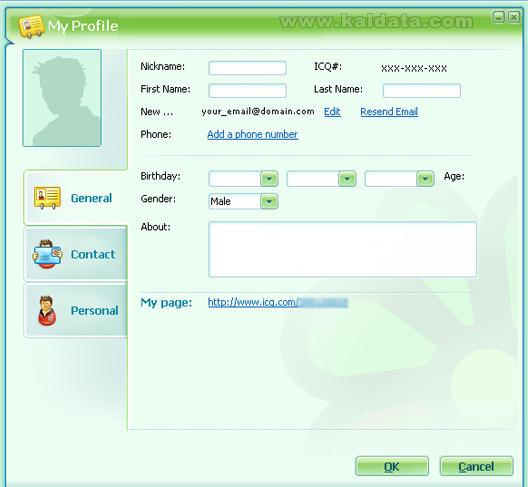Click the Age: label
The width and height of the screenshot is (528, 487).
[454, 176]
